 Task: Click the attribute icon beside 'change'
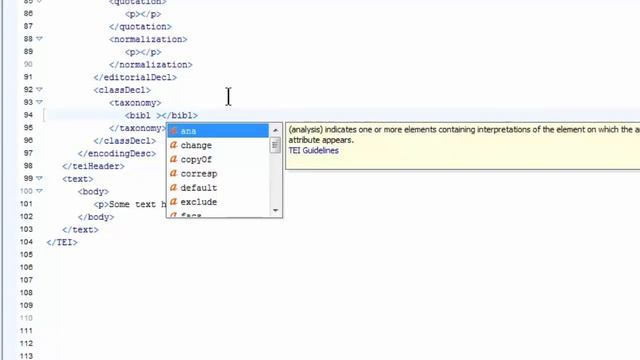[173, 145]
